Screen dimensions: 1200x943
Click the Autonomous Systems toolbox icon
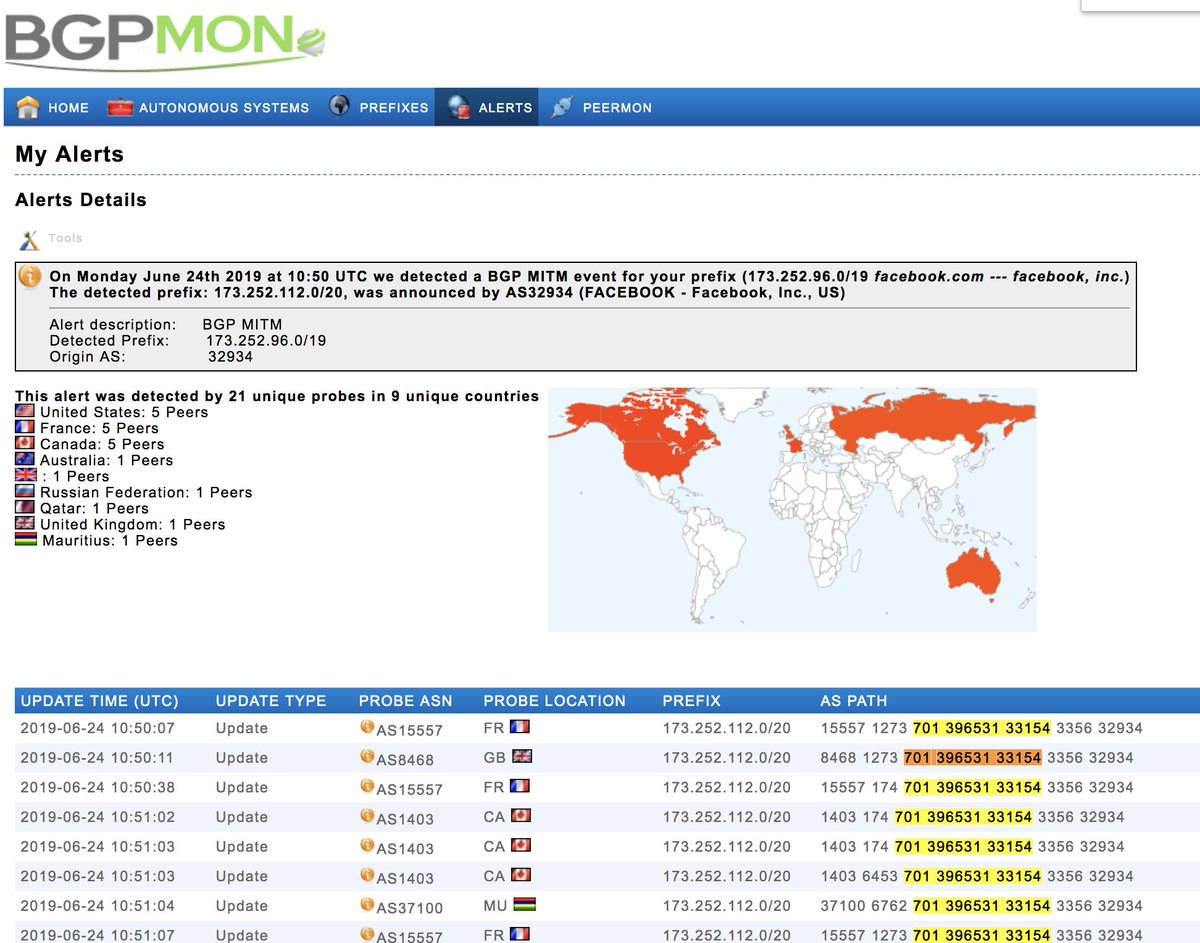click(120, 107)
